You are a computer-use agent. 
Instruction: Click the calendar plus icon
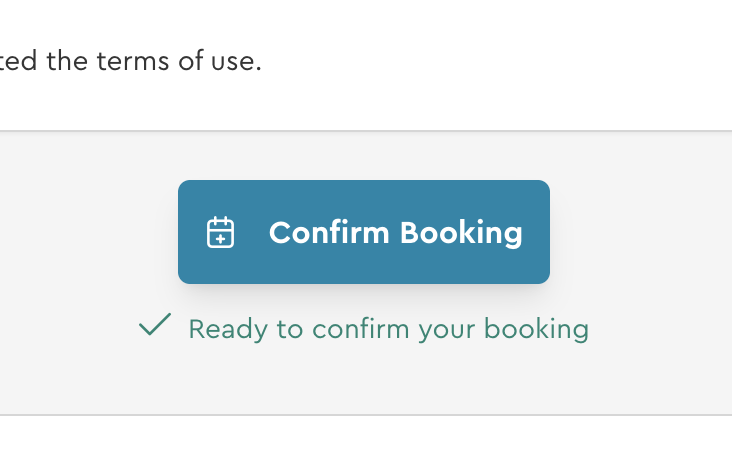220,233
